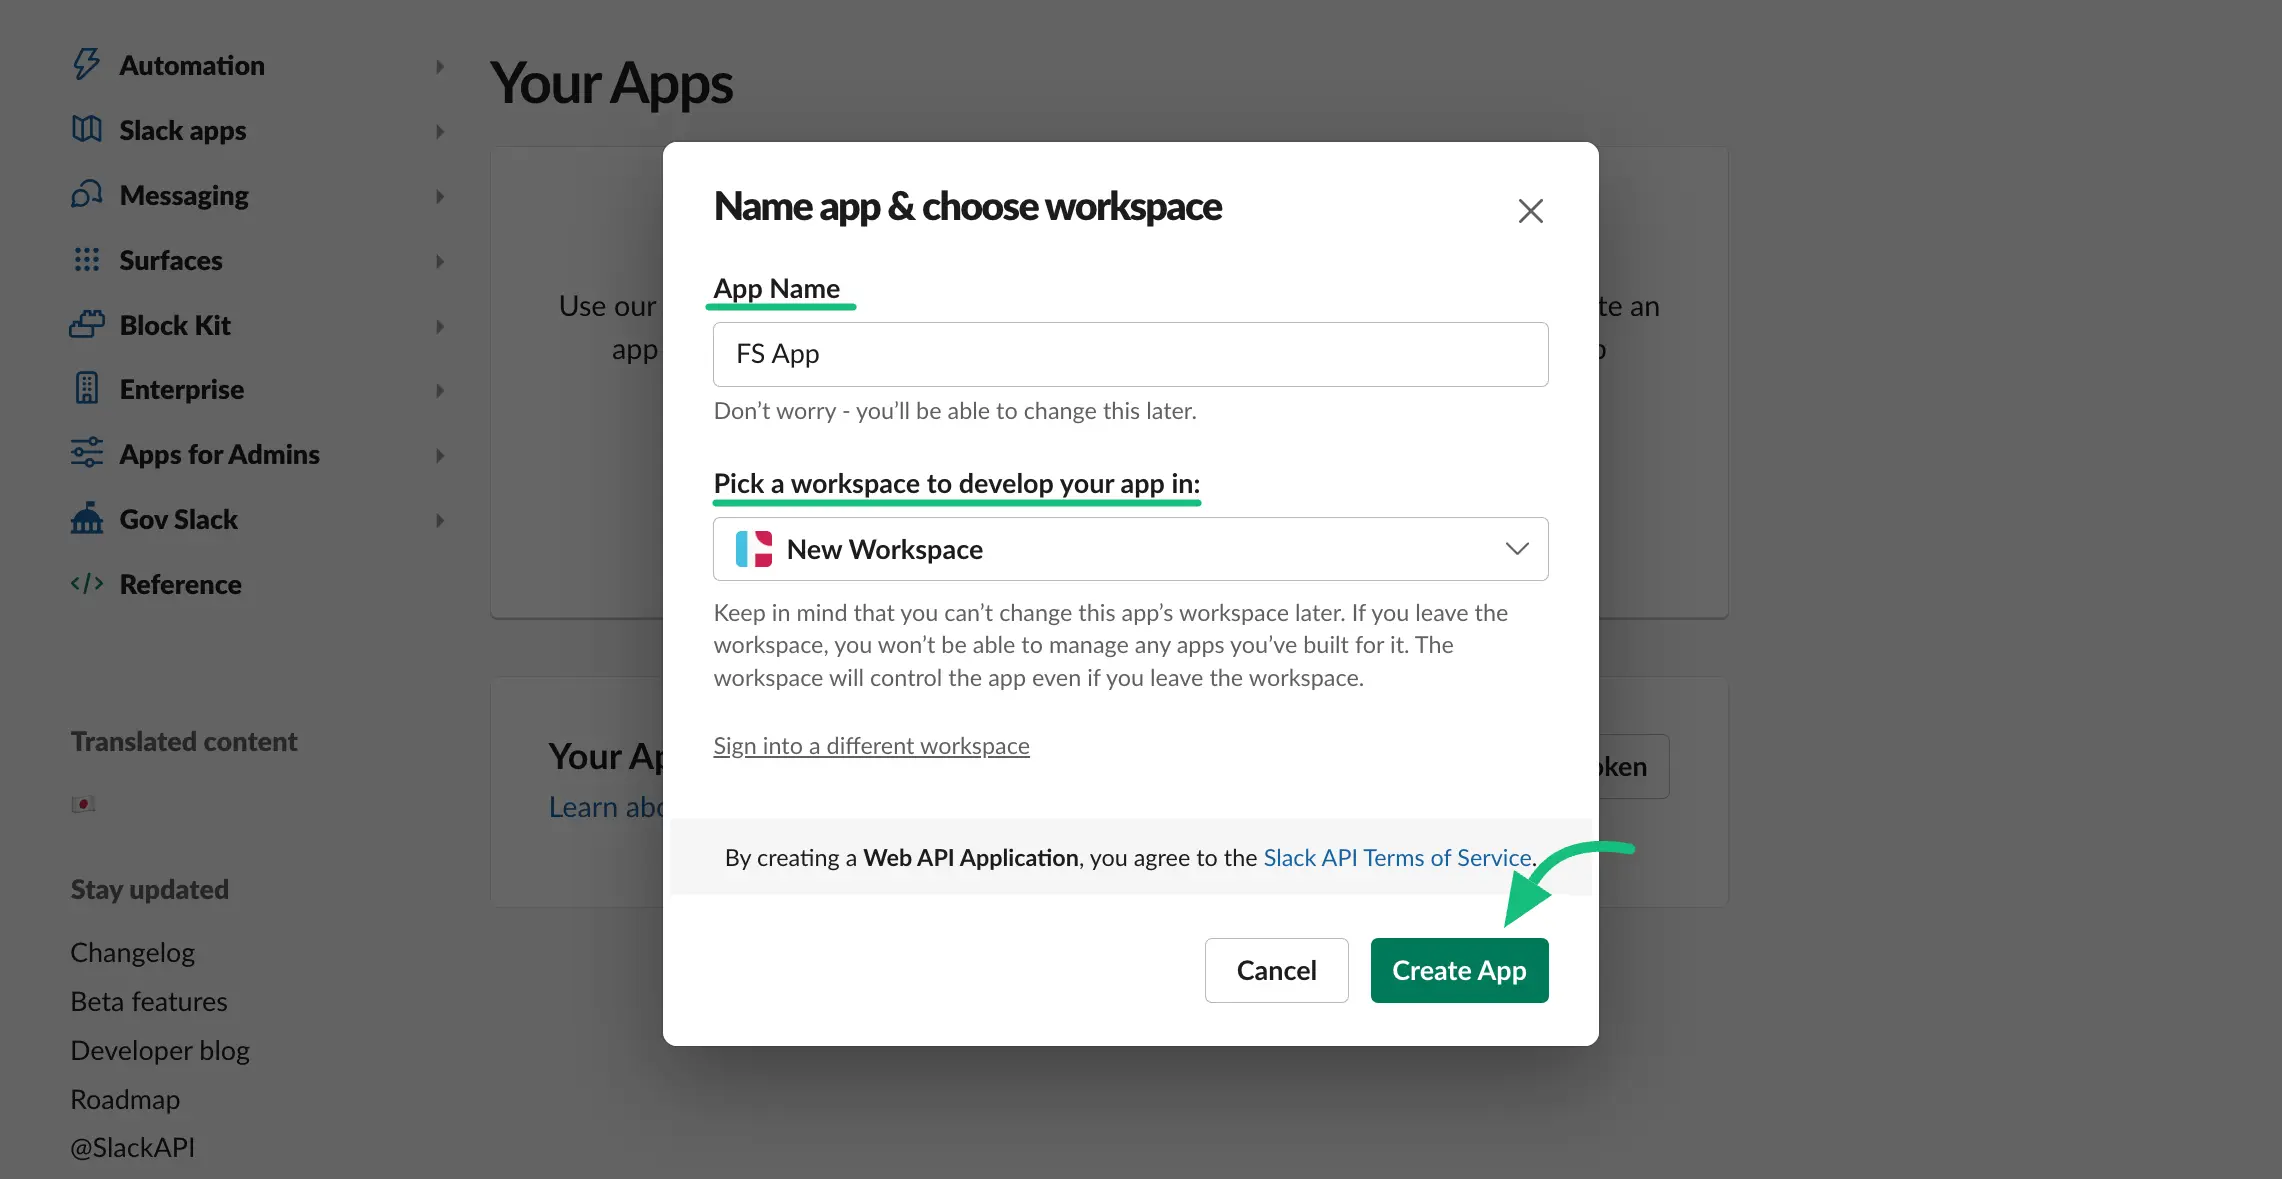Select Cancel to dismiss the dialog

[x=1275, y=970]
